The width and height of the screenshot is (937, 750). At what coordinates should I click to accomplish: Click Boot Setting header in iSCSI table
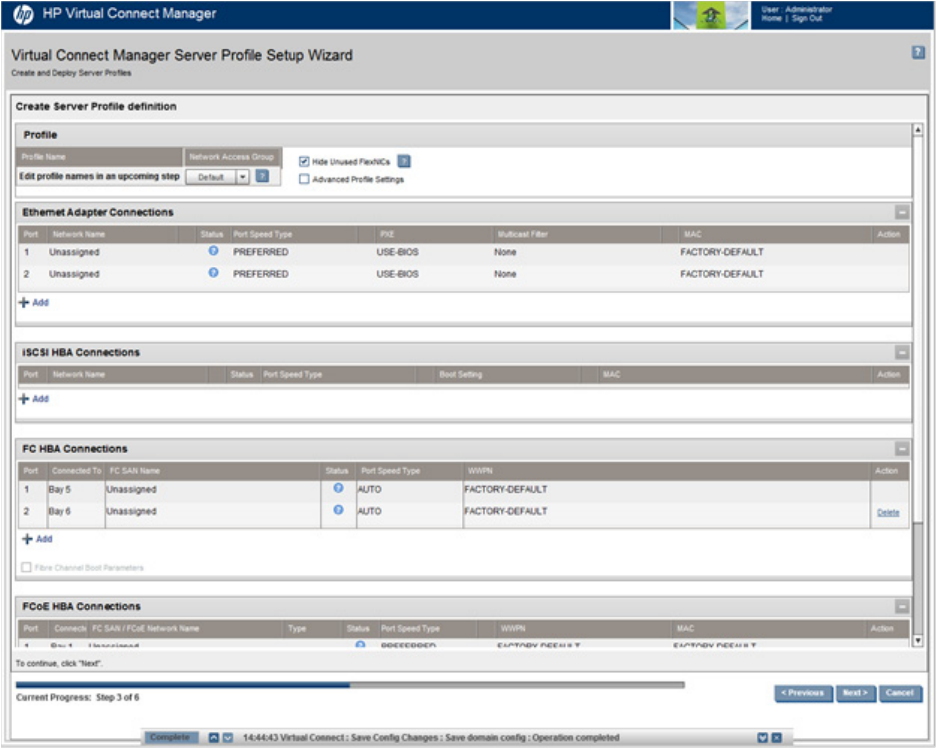click(460, 375)
